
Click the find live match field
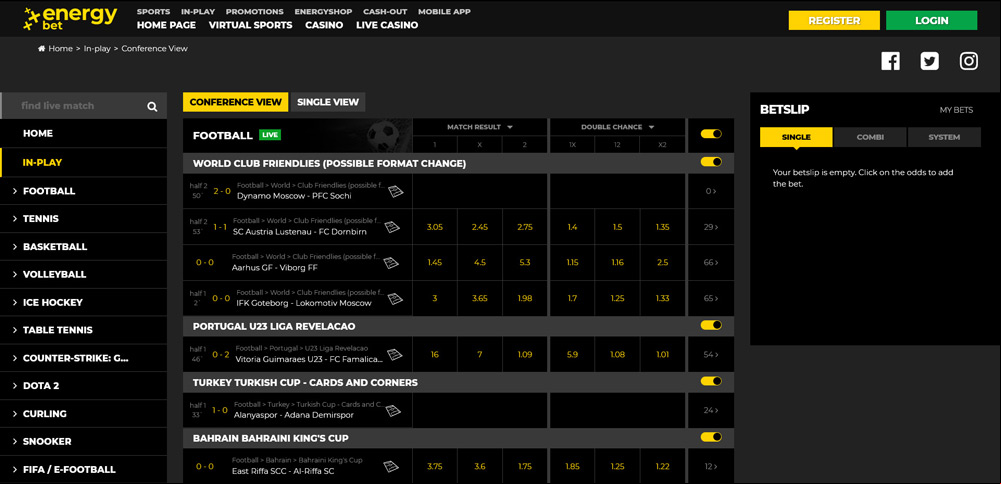coord(83,106)
